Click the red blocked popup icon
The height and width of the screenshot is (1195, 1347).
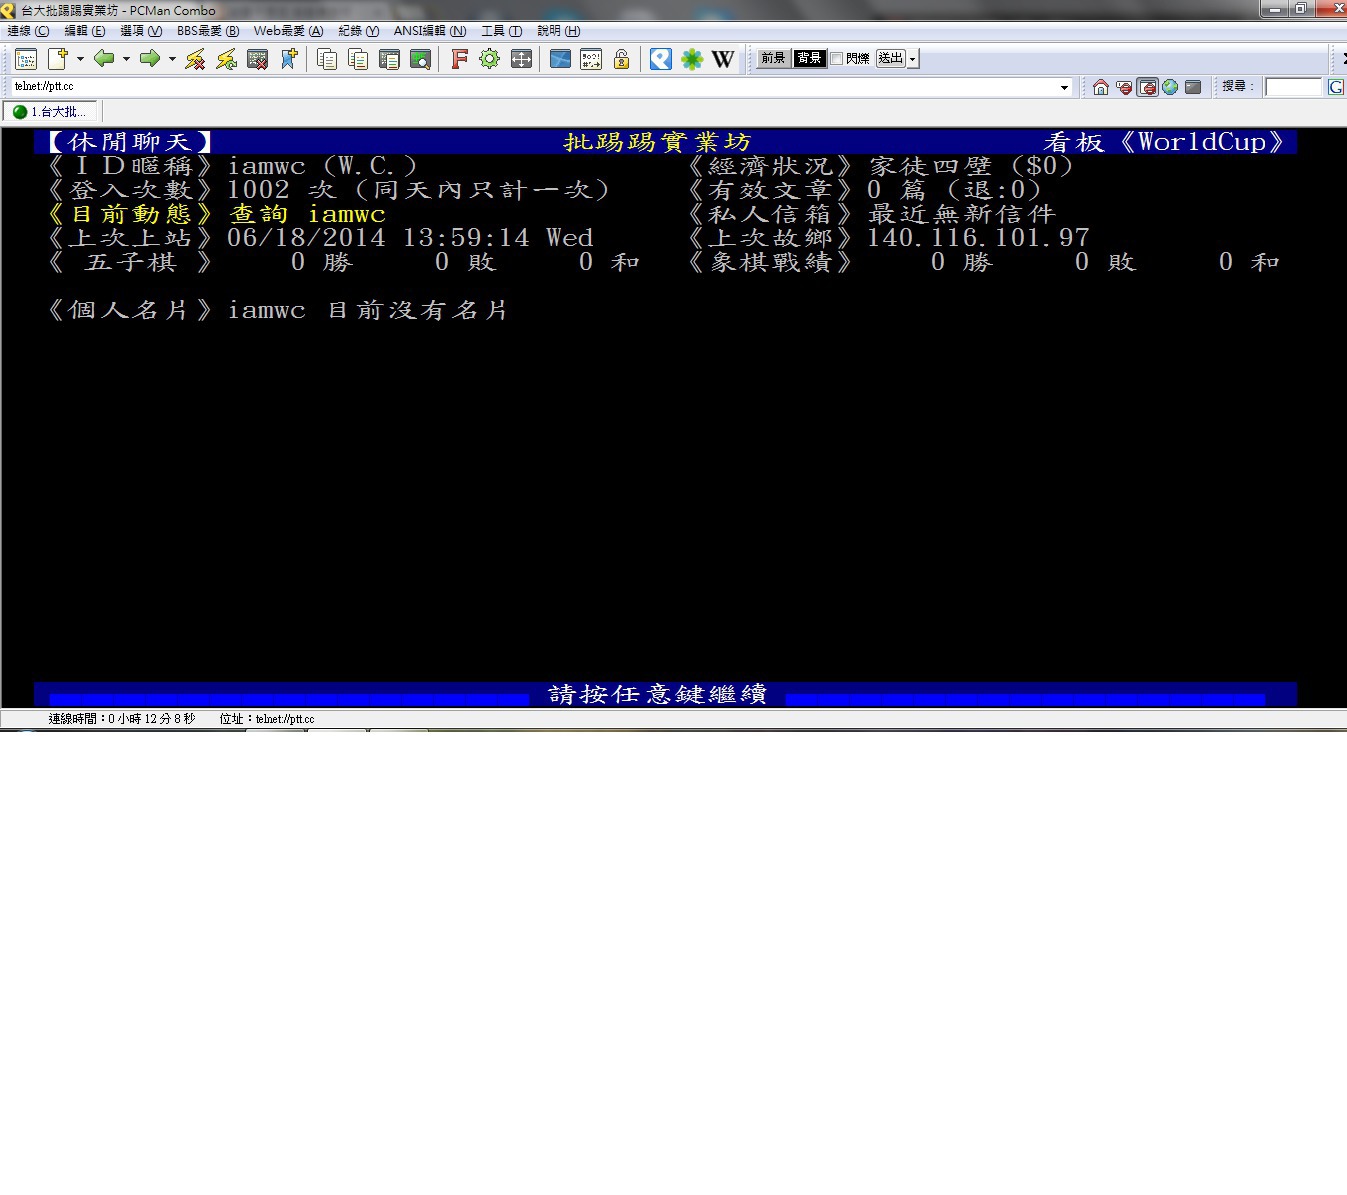1124,87
